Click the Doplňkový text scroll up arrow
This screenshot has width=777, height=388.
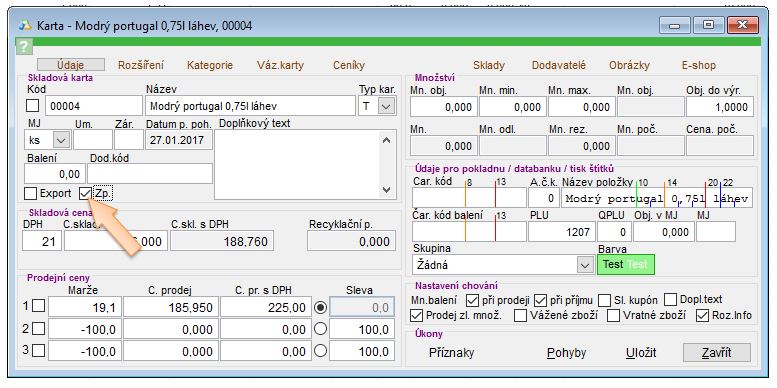(x=387, y=140)
